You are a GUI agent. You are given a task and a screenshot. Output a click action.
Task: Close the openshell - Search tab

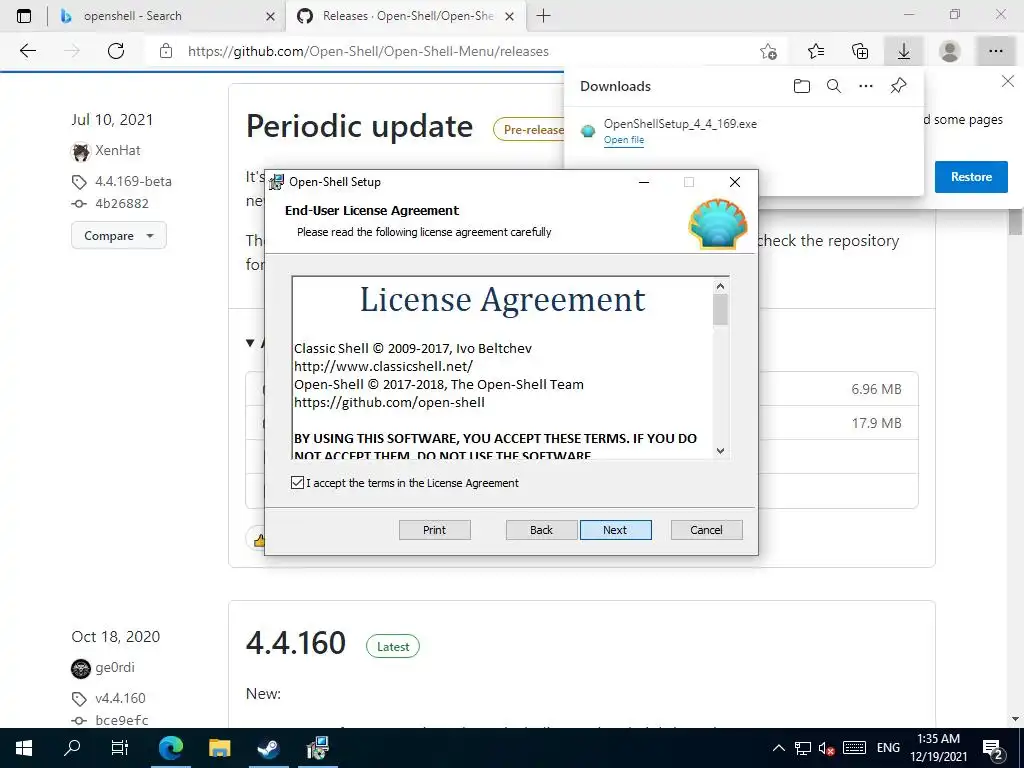click(270, 16)
